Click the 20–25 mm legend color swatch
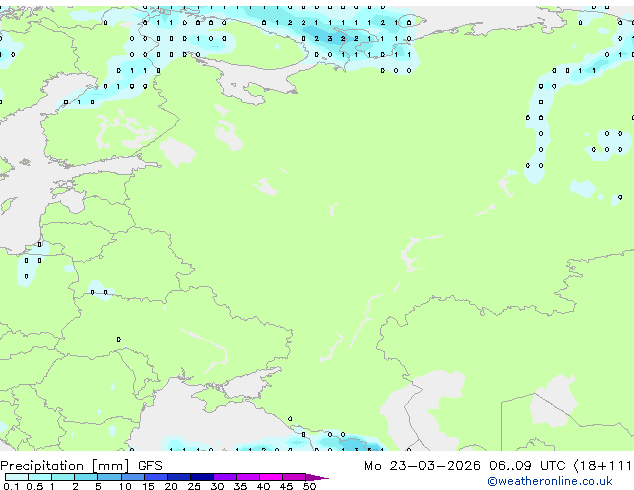This screenshot has height=490, width=634. (x=179, y=477)
